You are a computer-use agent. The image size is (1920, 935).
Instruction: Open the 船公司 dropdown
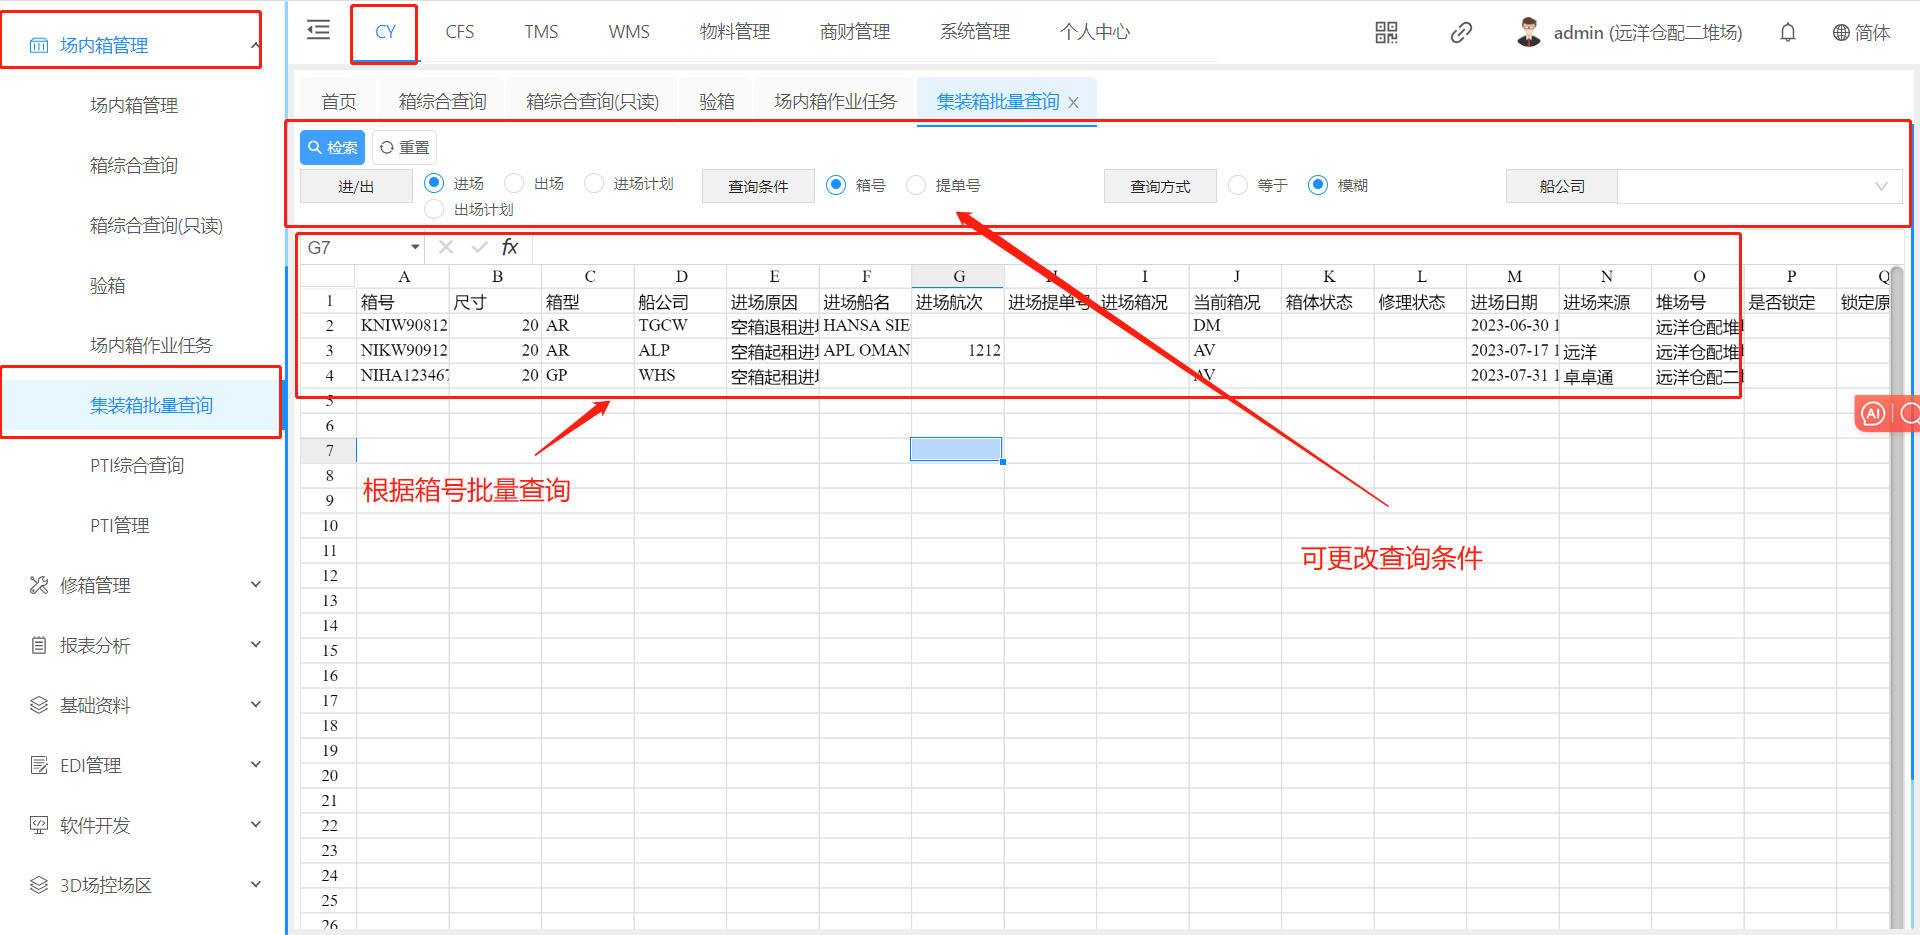[x=1759, y=187]
